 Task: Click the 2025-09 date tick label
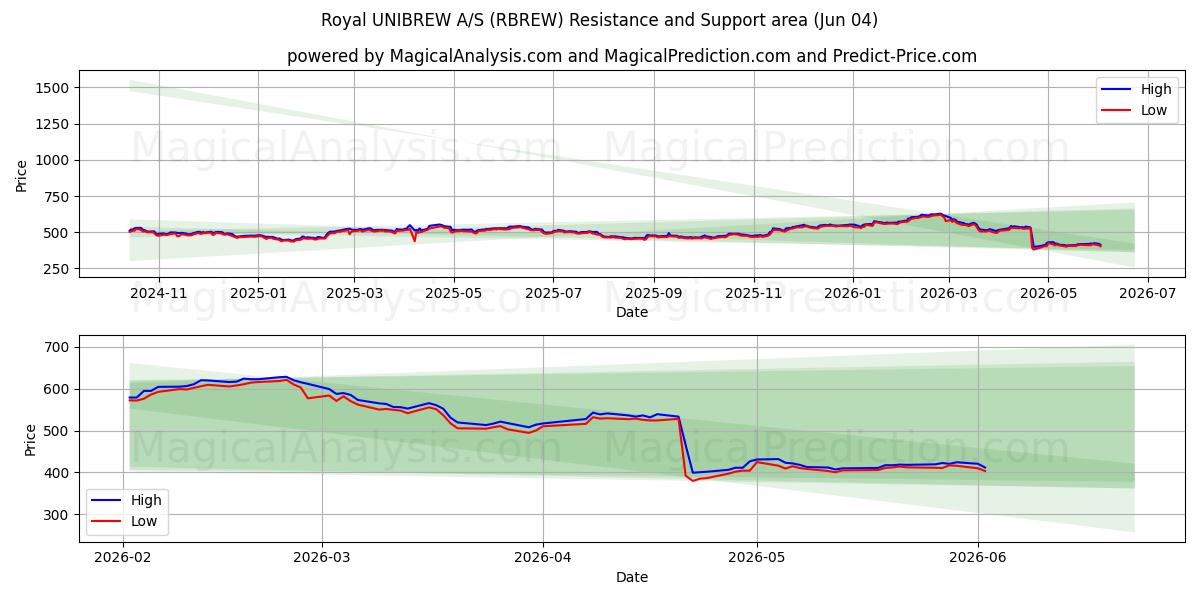click(654, 294)
